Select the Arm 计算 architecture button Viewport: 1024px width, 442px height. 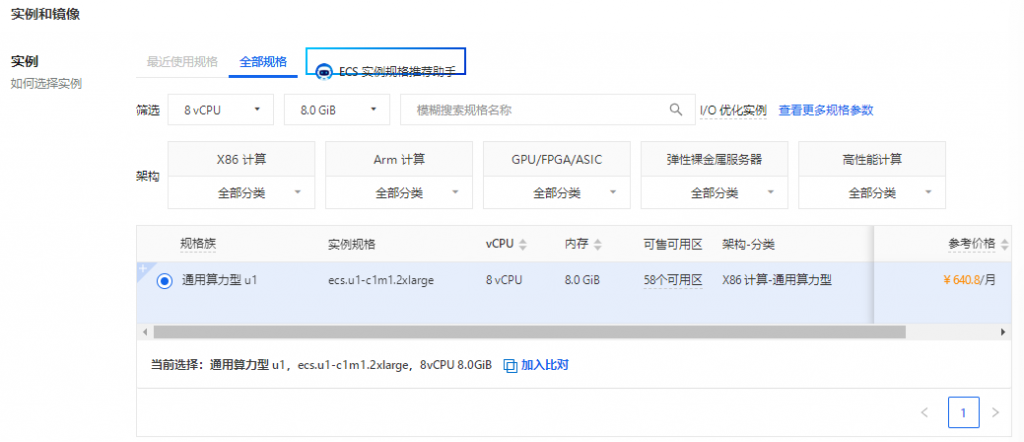(x=398, y=159)
